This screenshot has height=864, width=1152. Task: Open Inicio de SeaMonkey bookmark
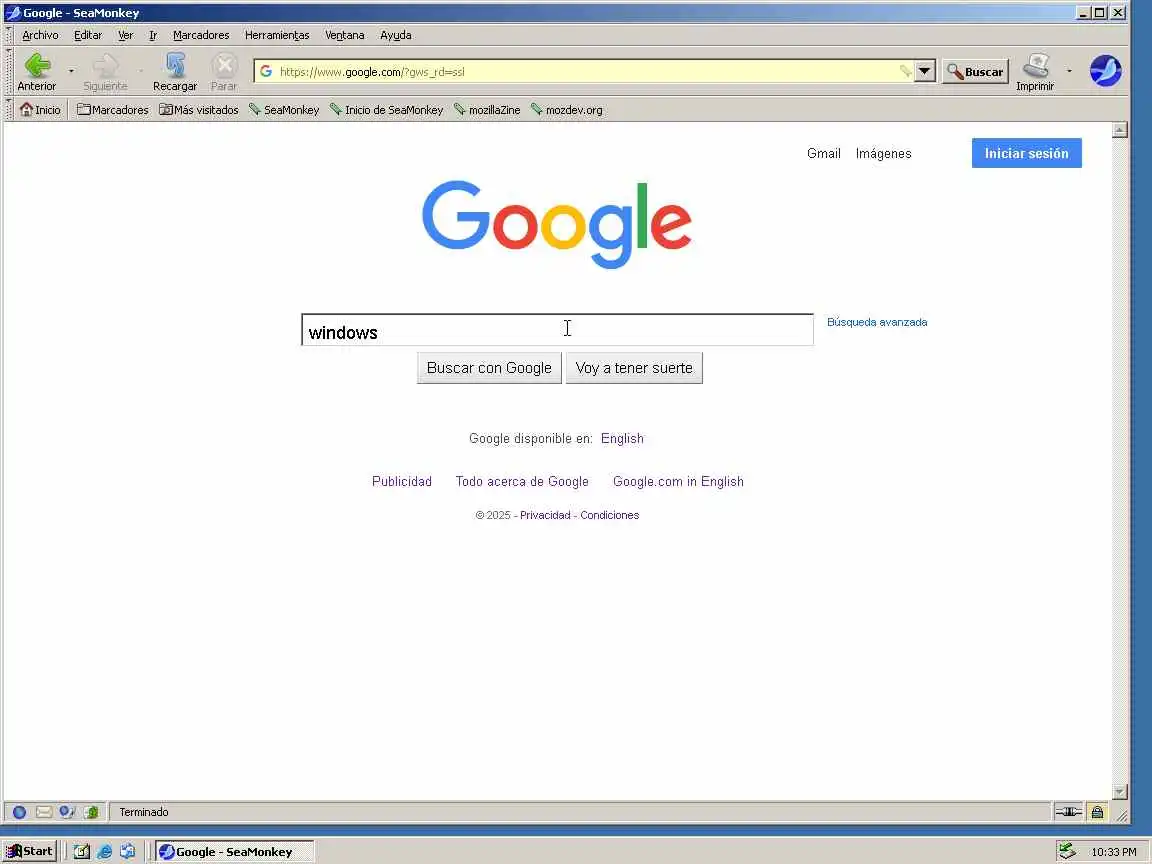tap(386, 109)
